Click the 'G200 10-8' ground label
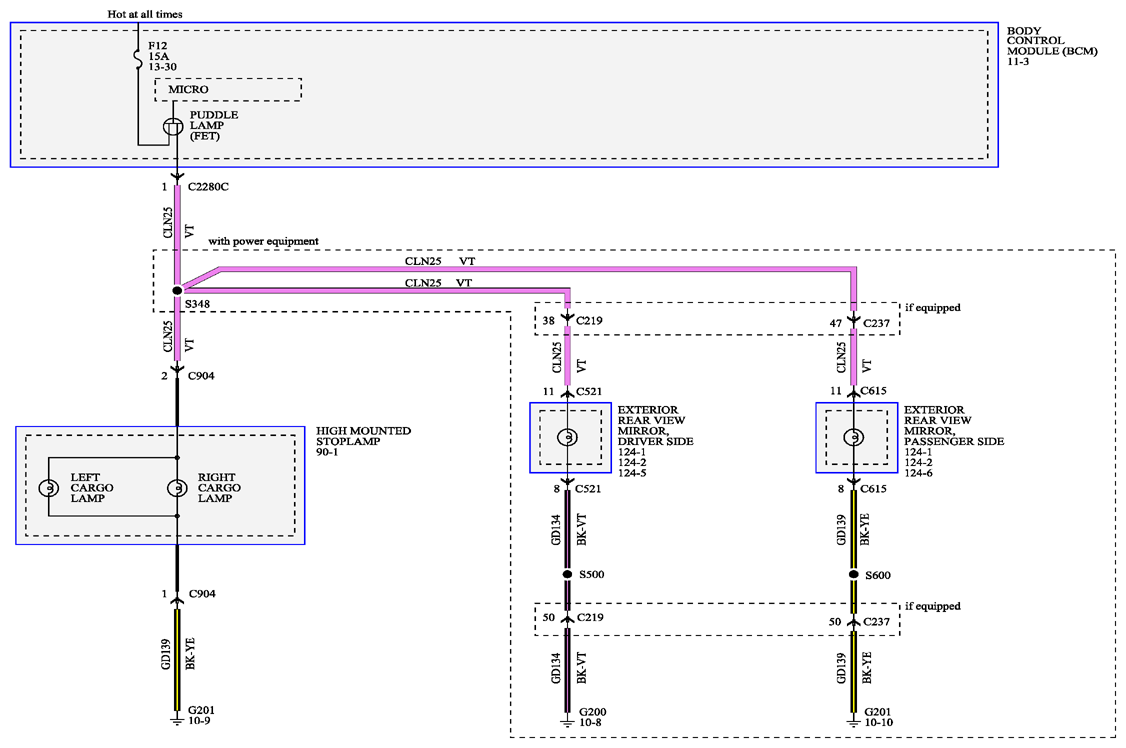 pyautogui.click(x=592, y=717)
